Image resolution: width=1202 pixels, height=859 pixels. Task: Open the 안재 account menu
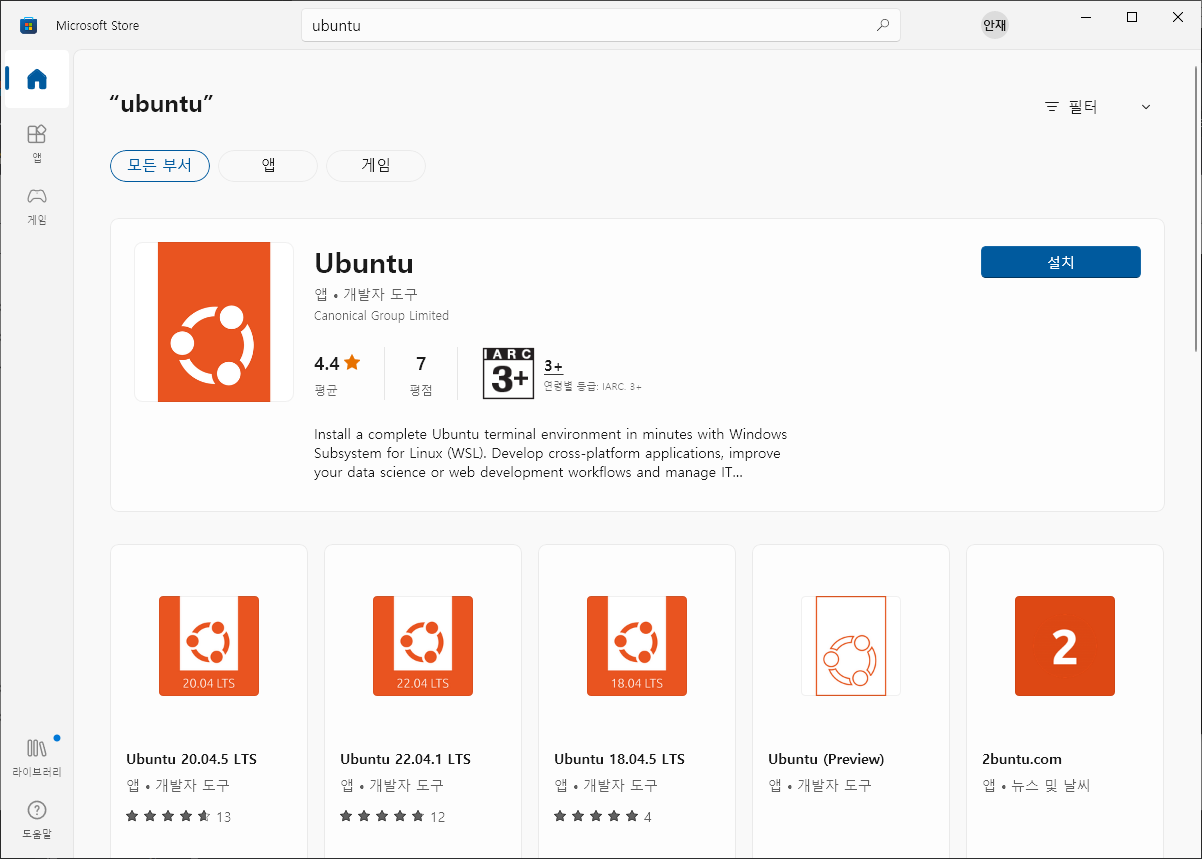[x=995, y=24]
